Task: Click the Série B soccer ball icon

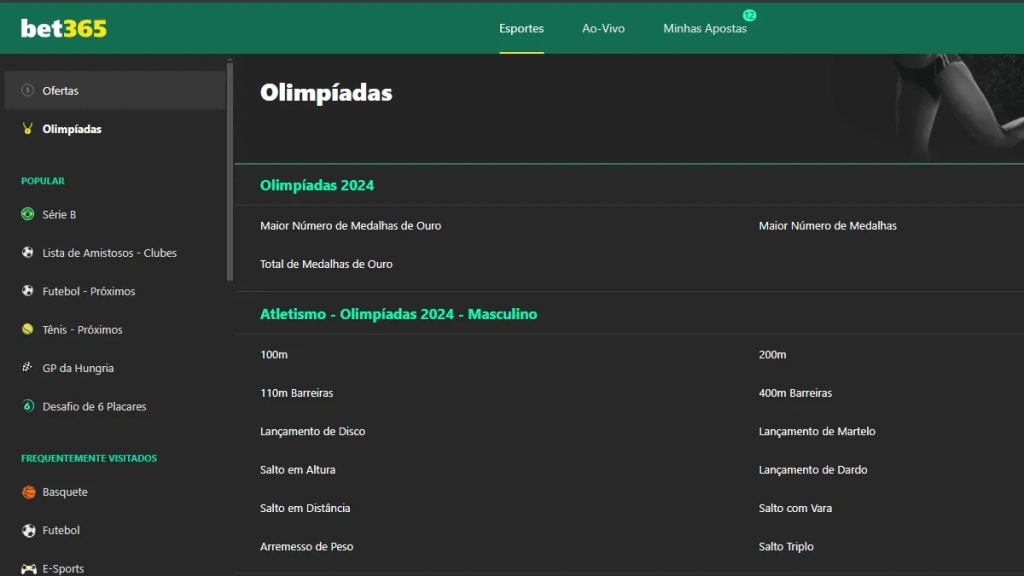Action: [x=27, y=214]
